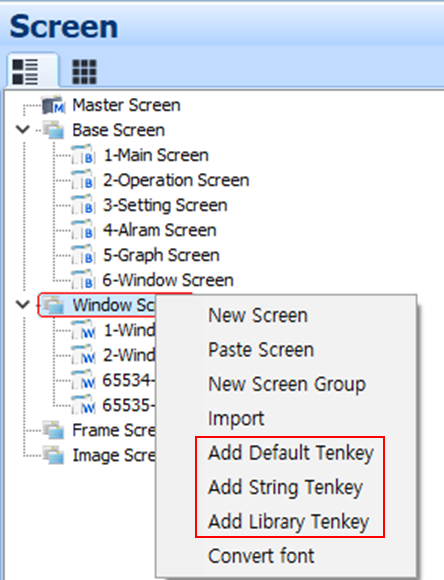Viewport: 444px width, 580px height.
Task: Select Add Default Tenkey option
Action: pyautogui.click(x=291, y=453)
